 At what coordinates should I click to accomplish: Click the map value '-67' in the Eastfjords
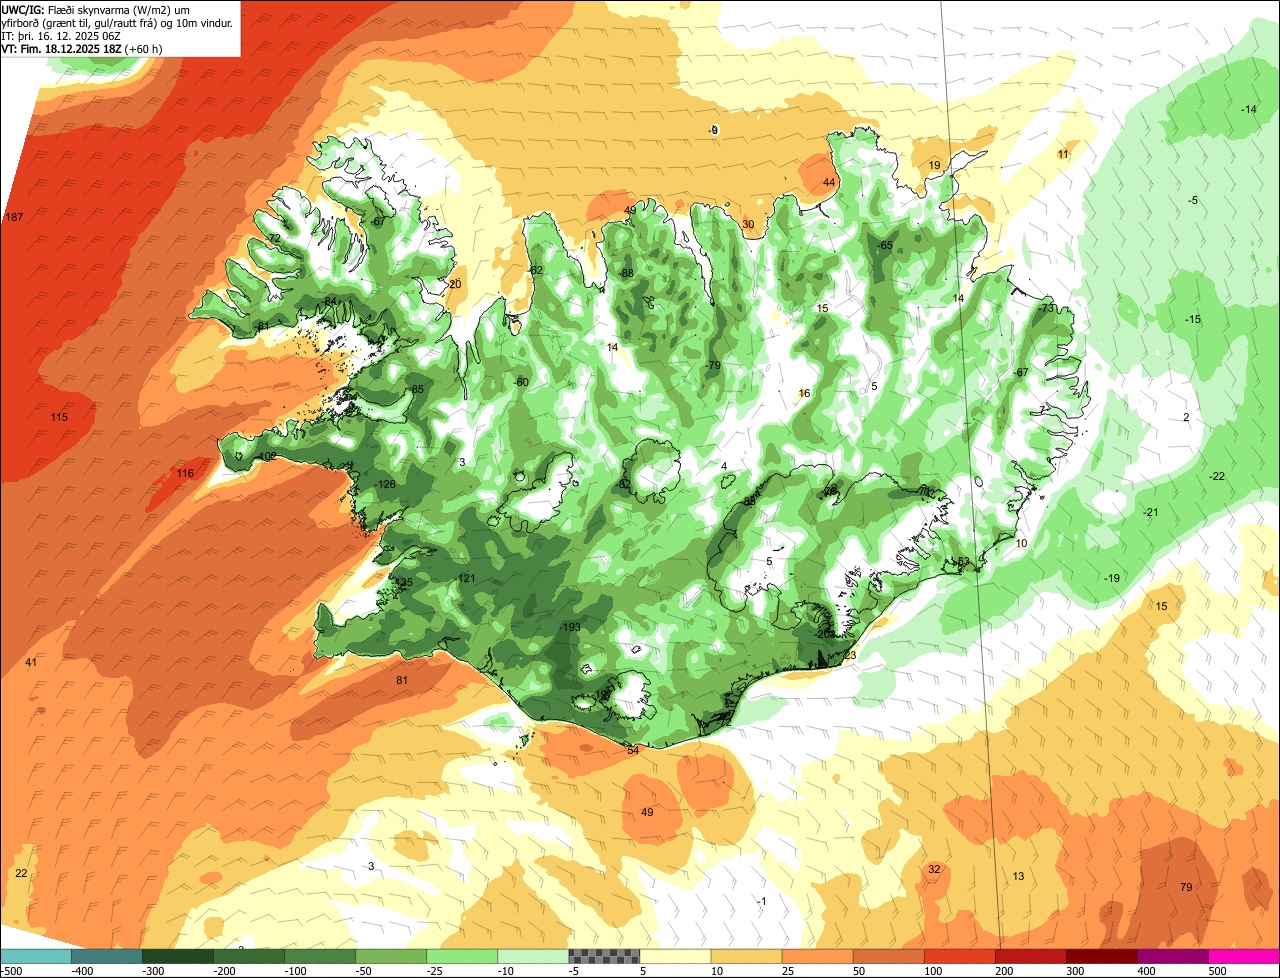[x=1020, y=372]
